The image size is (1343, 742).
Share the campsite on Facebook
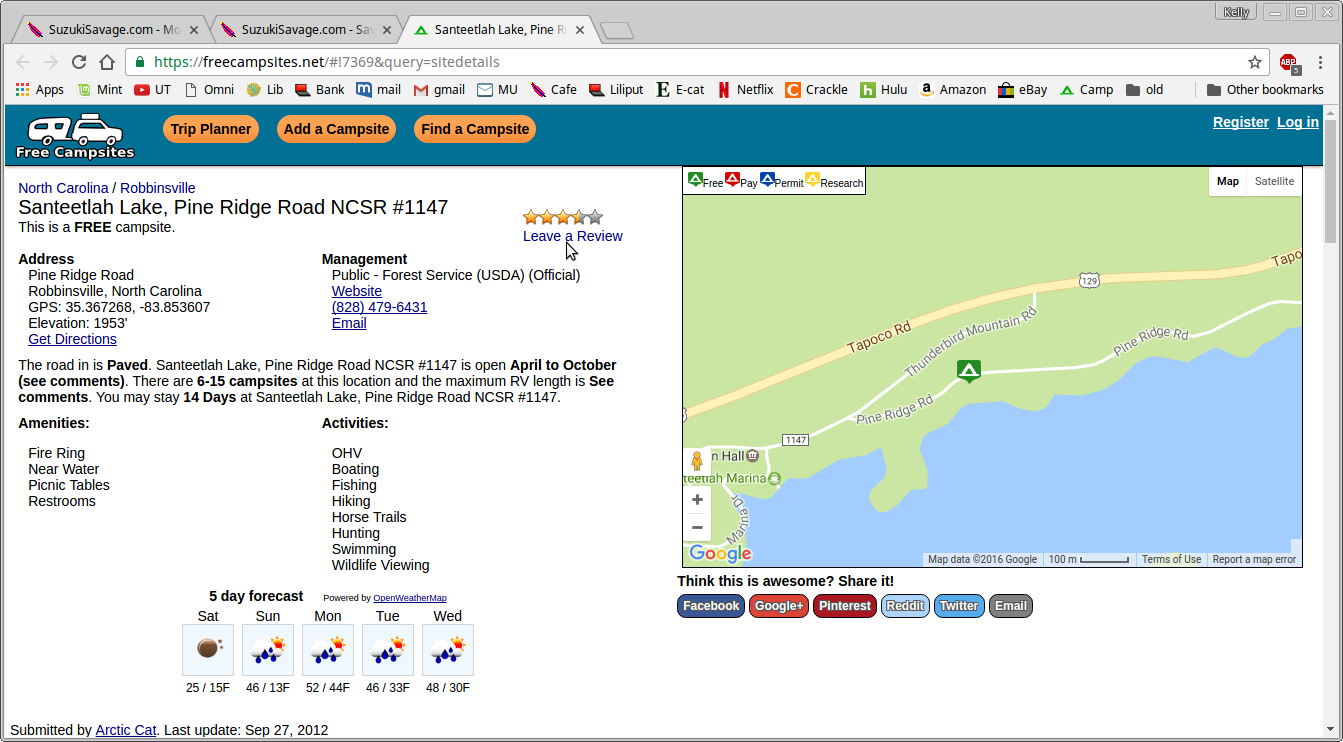(x=711, y=606)
